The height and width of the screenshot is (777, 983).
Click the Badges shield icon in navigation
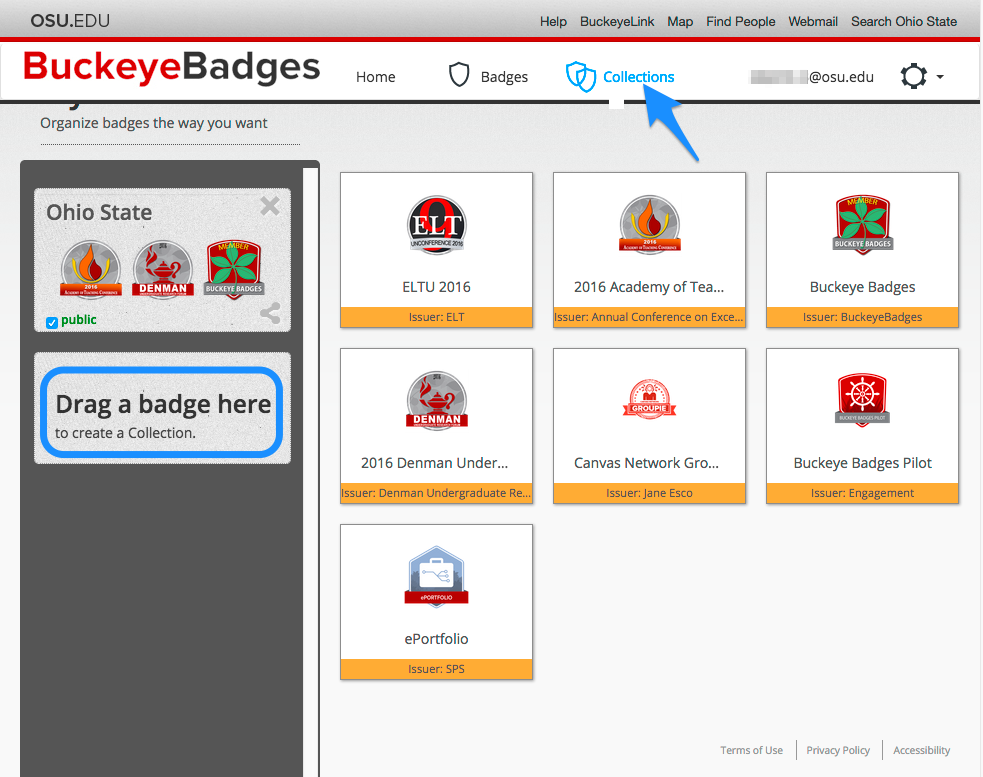click(x=459, y=75)
